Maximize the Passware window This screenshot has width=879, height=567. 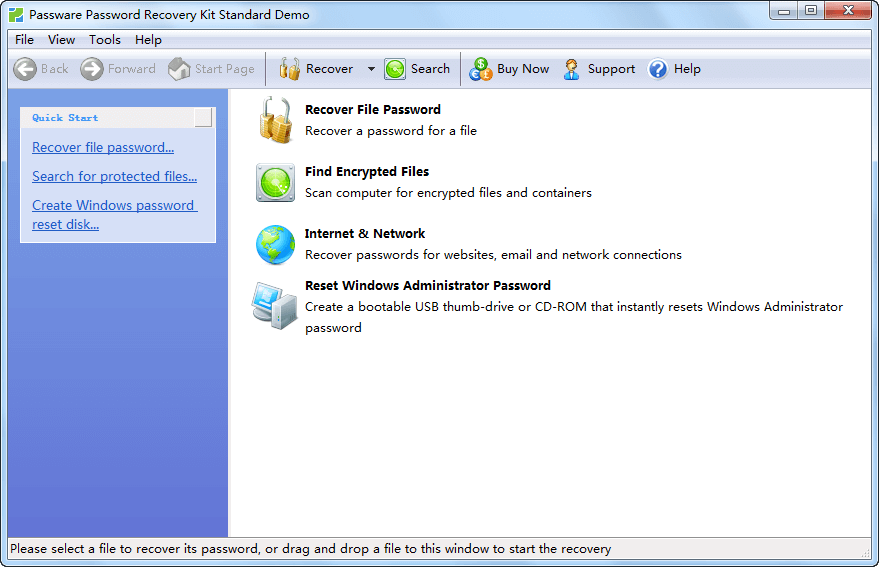coord(811,10)
